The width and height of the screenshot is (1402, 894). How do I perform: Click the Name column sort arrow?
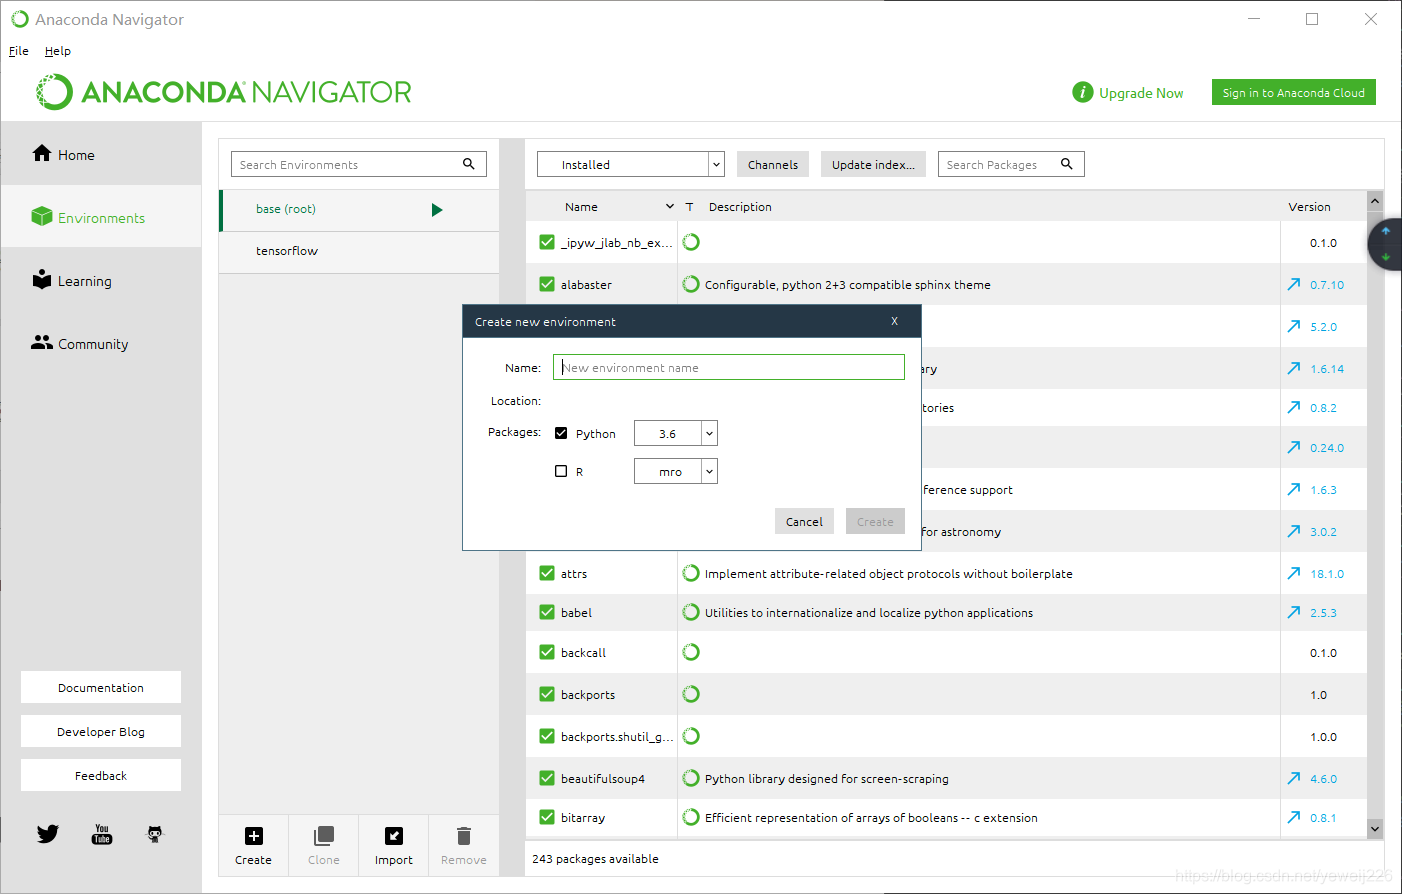click(x=670, y=207)
